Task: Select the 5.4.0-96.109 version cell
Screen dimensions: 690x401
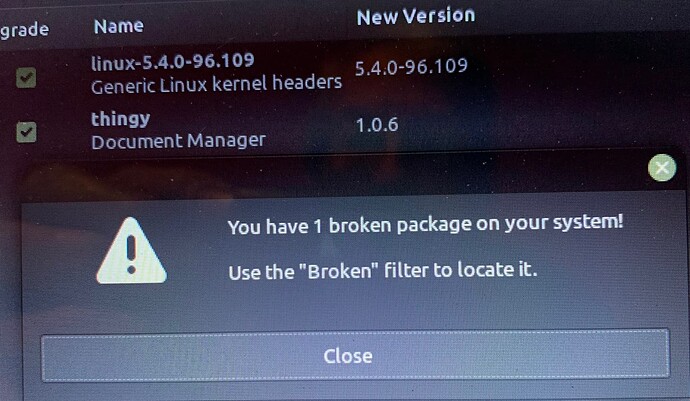Action: point(411,67)
